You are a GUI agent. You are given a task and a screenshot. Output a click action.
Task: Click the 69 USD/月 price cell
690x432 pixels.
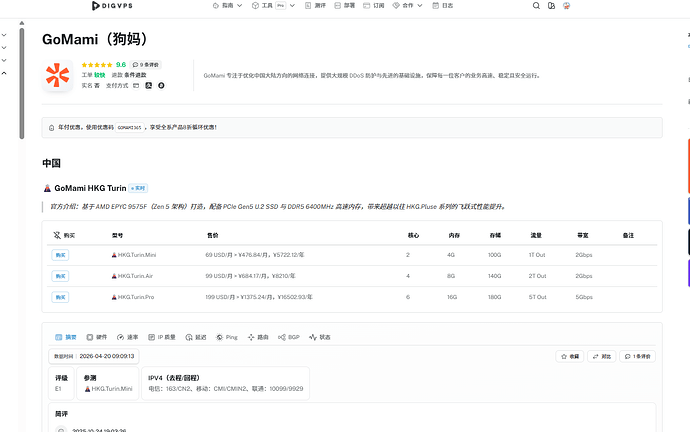click(x=255, y=255)
